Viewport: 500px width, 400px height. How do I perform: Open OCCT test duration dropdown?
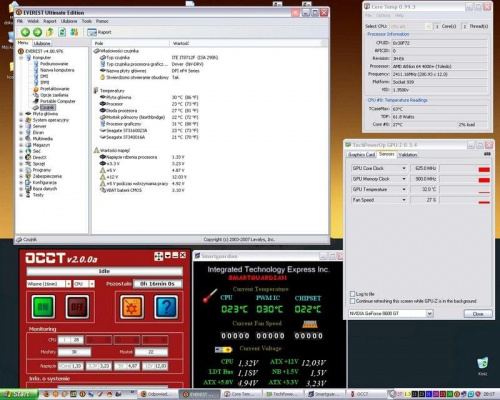(x=68, y=284)
